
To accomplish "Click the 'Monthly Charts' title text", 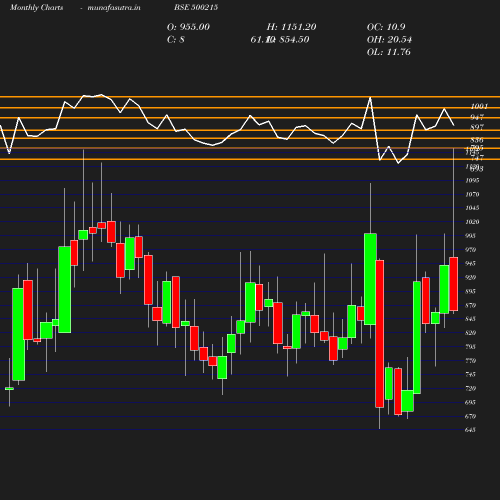I will (36, 7).
